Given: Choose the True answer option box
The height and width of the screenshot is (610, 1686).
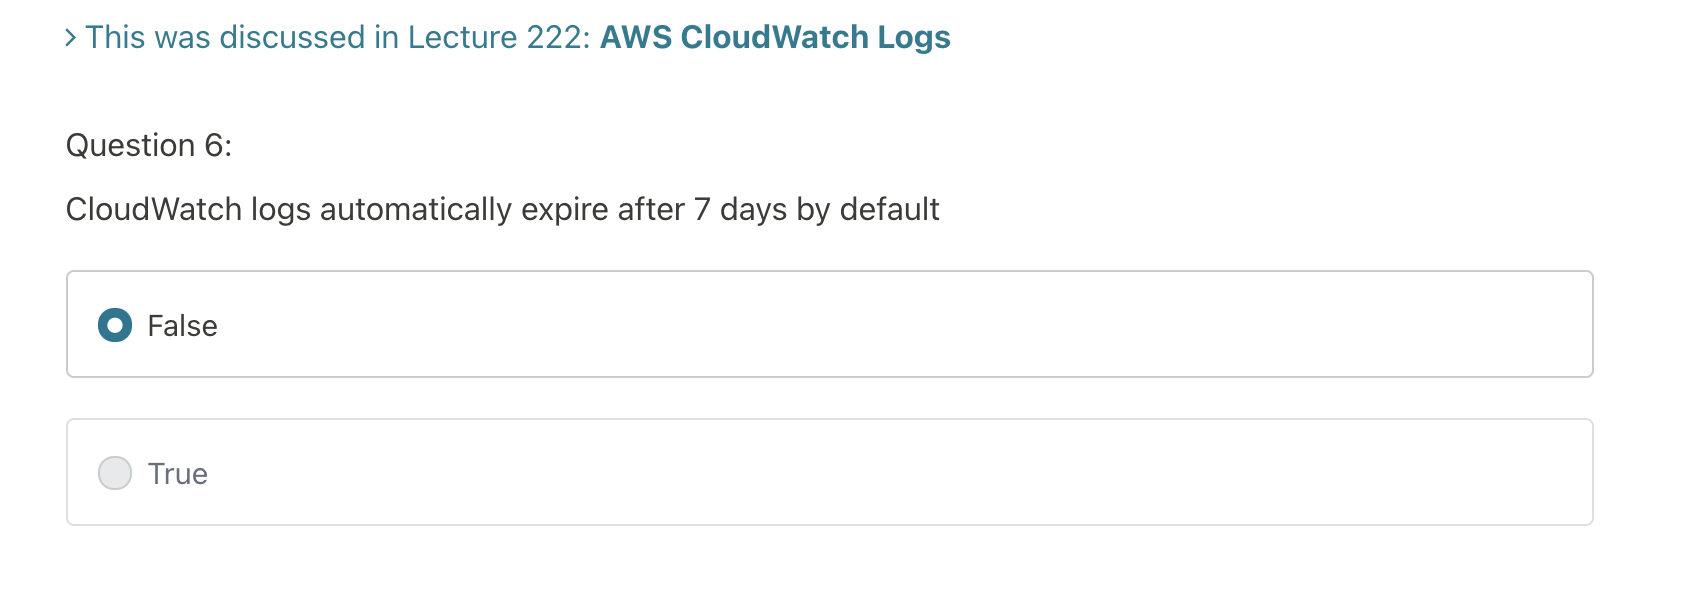Looking at the screenshot, I should [x=830, y=472].
